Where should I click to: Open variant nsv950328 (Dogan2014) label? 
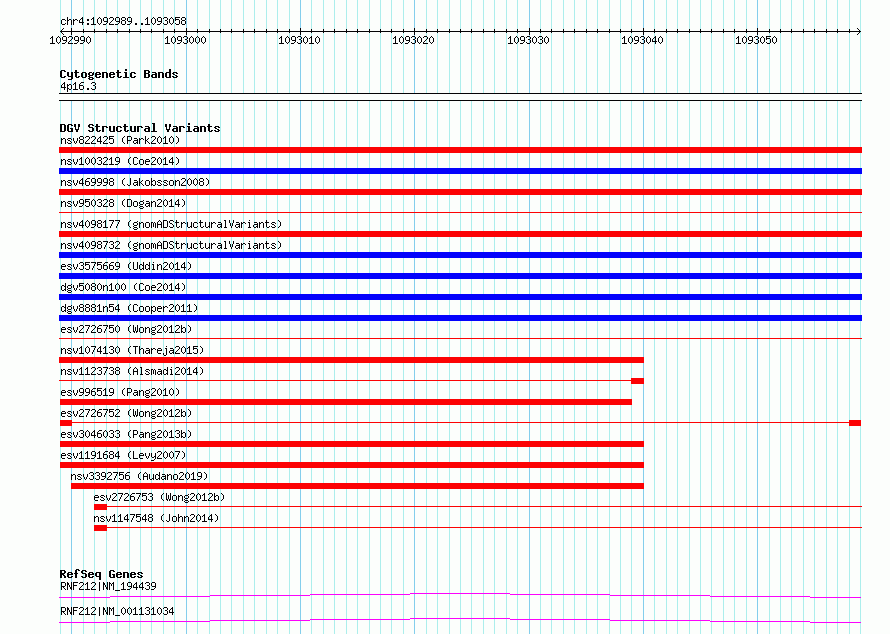click(123, 203)
